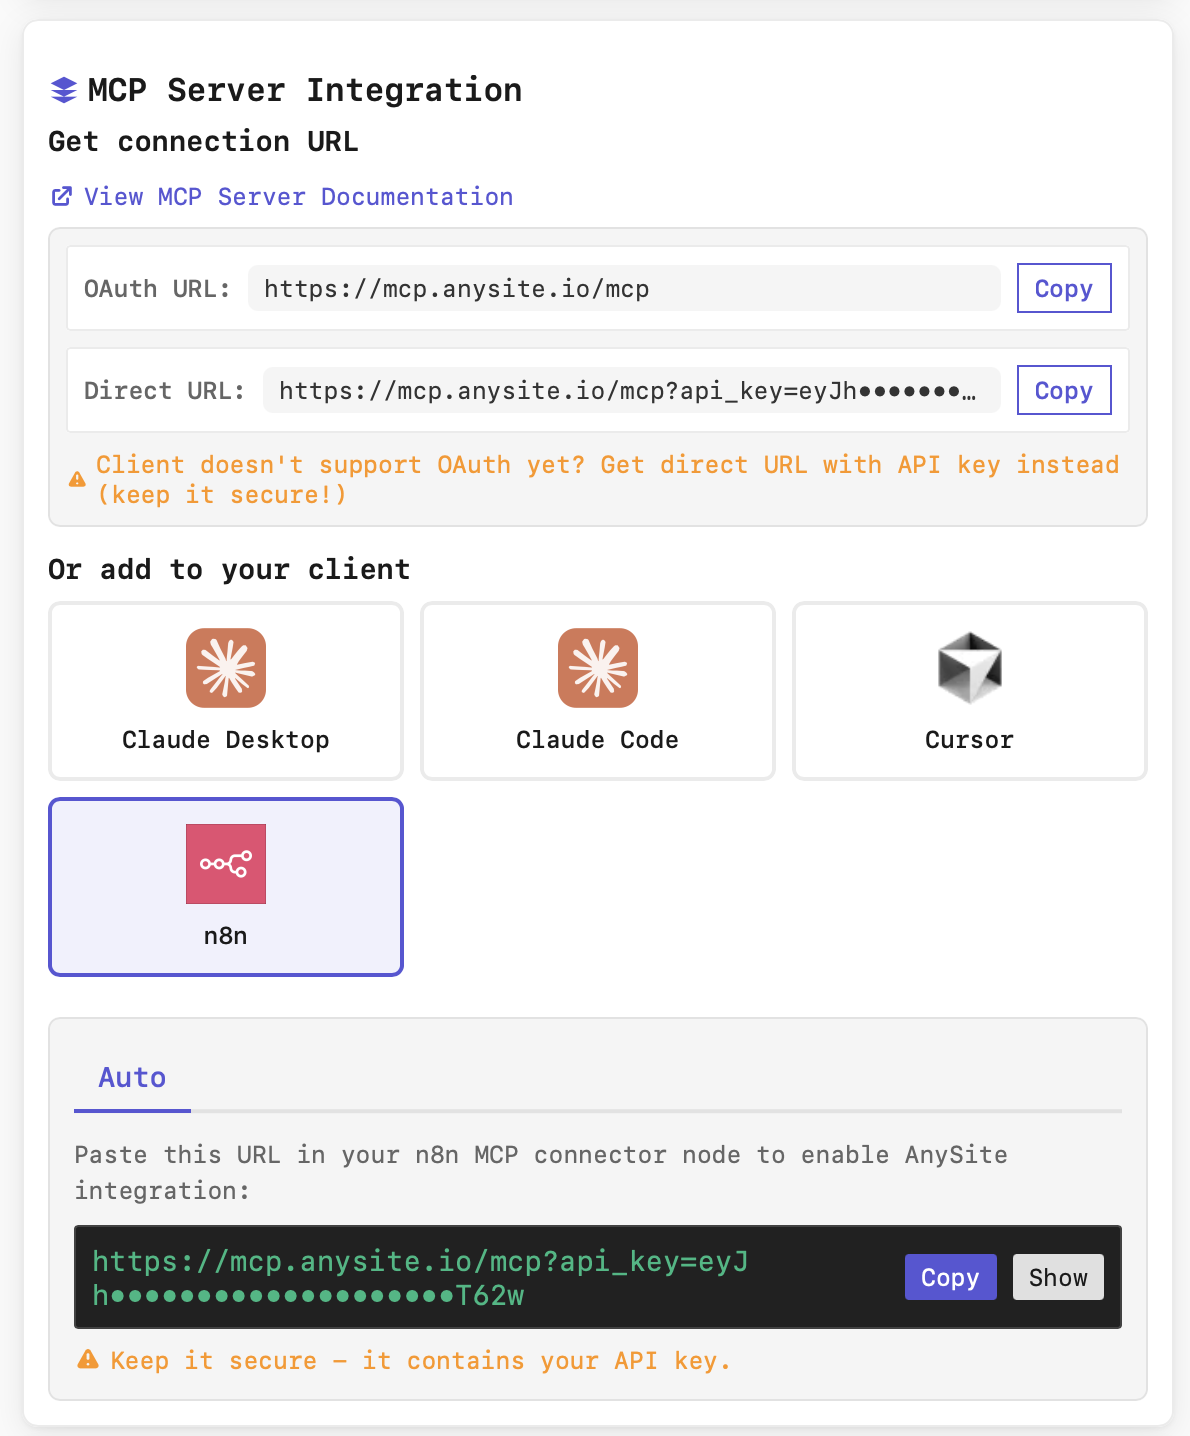The image size is (1190, 1436).
Task: Open View MCP Server Documentation link
Action: click(x=298, y=197)
